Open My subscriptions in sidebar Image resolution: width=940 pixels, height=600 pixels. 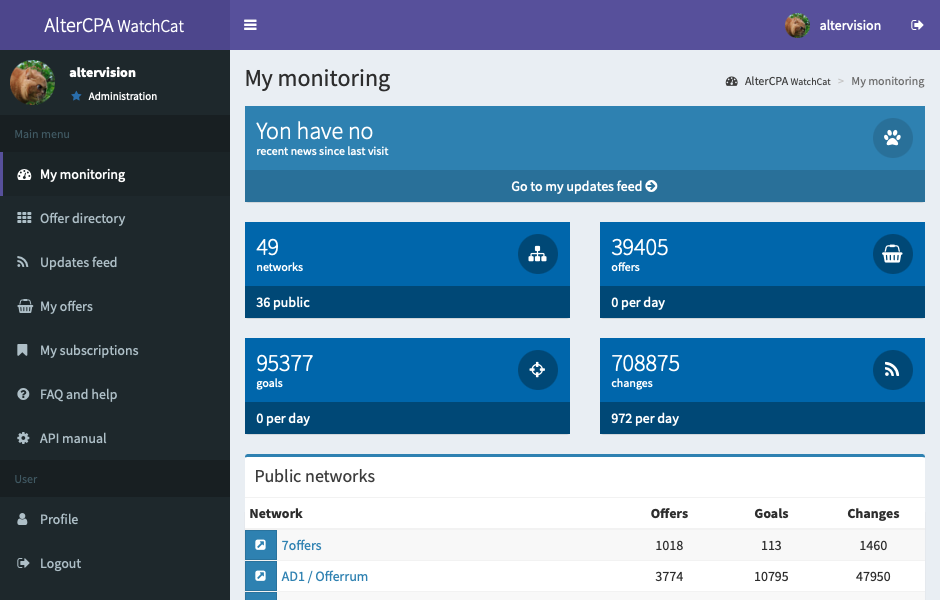[115, 350]
